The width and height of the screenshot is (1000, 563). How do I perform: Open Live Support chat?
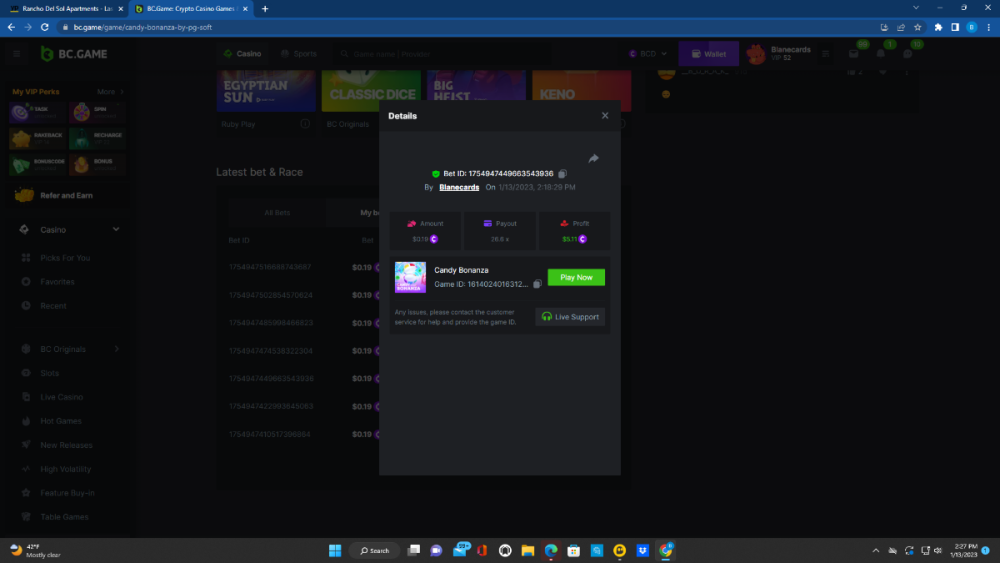(570, 317)
